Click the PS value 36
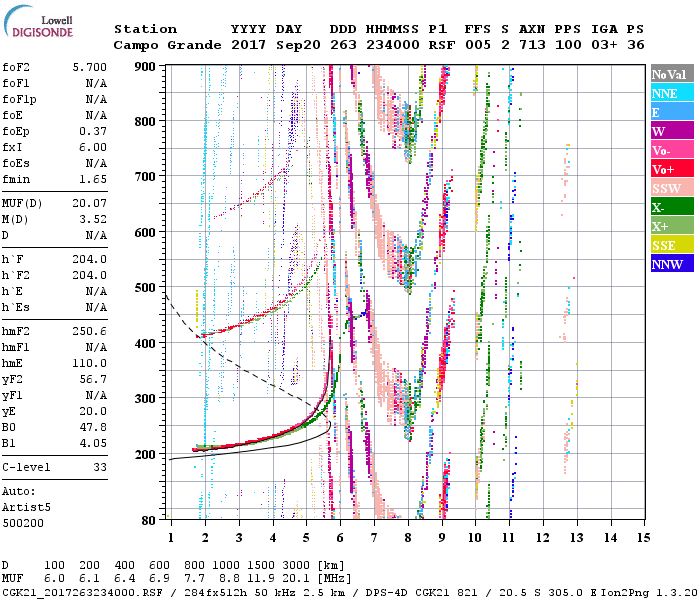 point(636,45)
